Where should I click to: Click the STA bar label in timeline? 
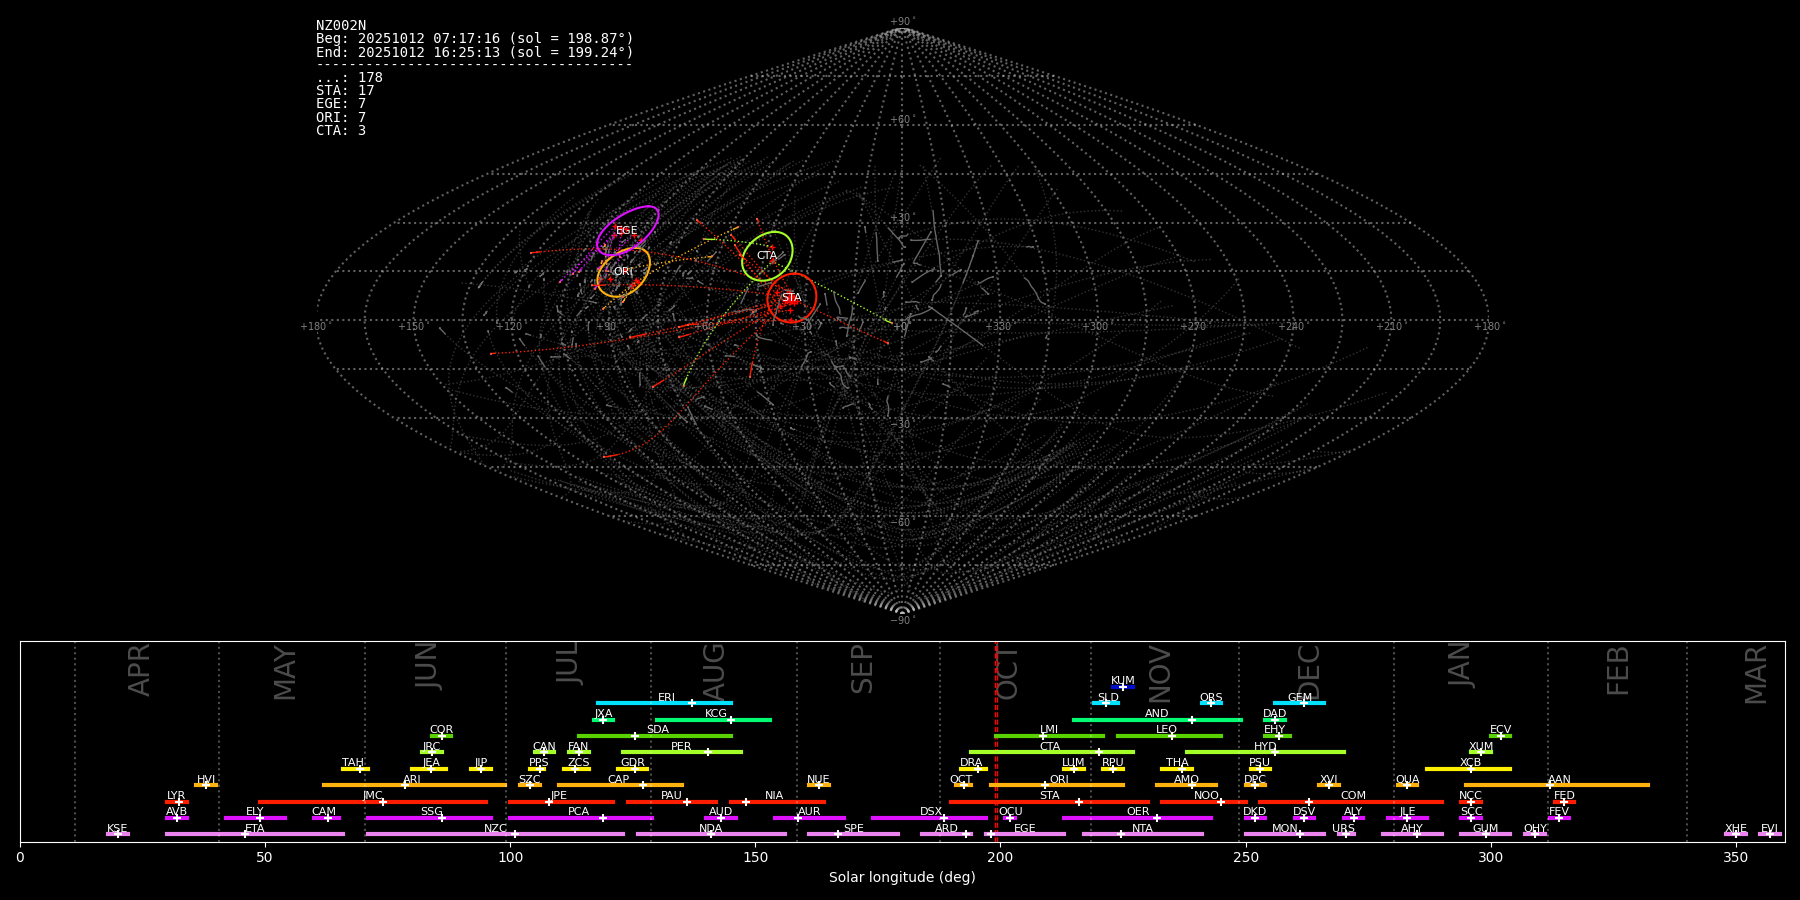click(1049, 796)
